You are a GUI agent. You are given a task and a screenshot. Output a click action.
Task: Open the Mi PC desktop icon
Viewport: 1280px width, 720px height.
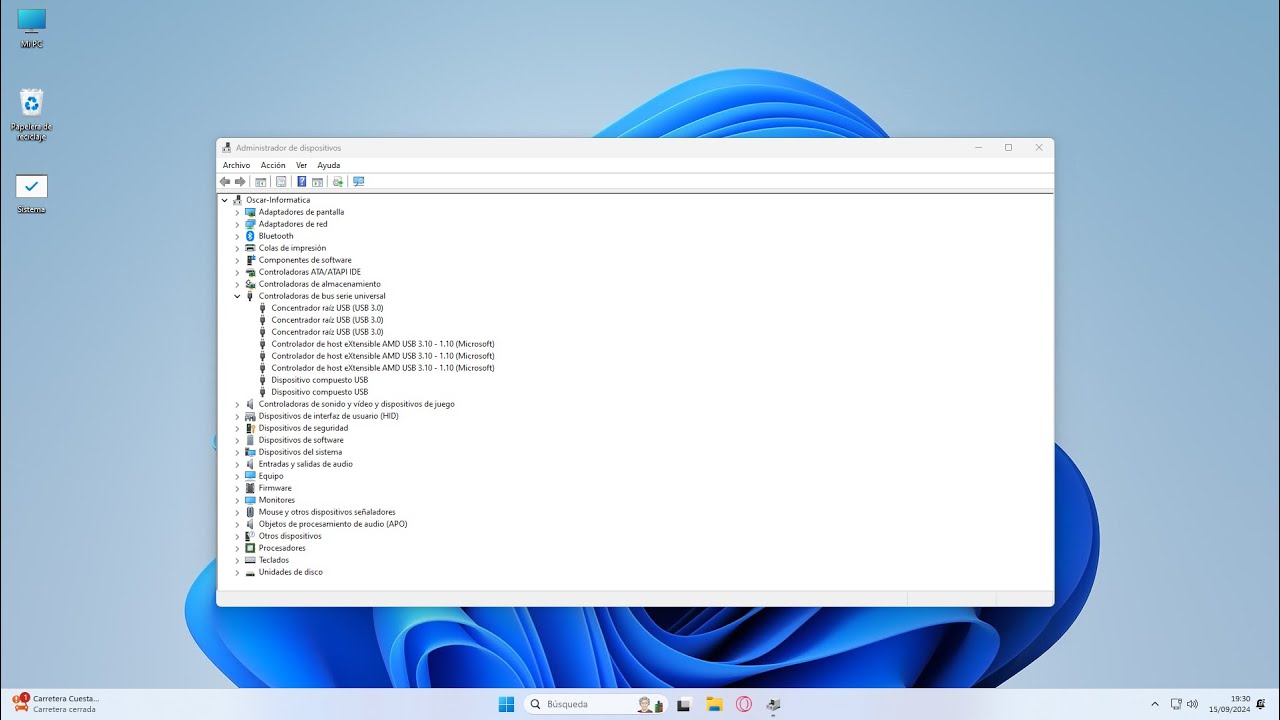coord(32,28)
